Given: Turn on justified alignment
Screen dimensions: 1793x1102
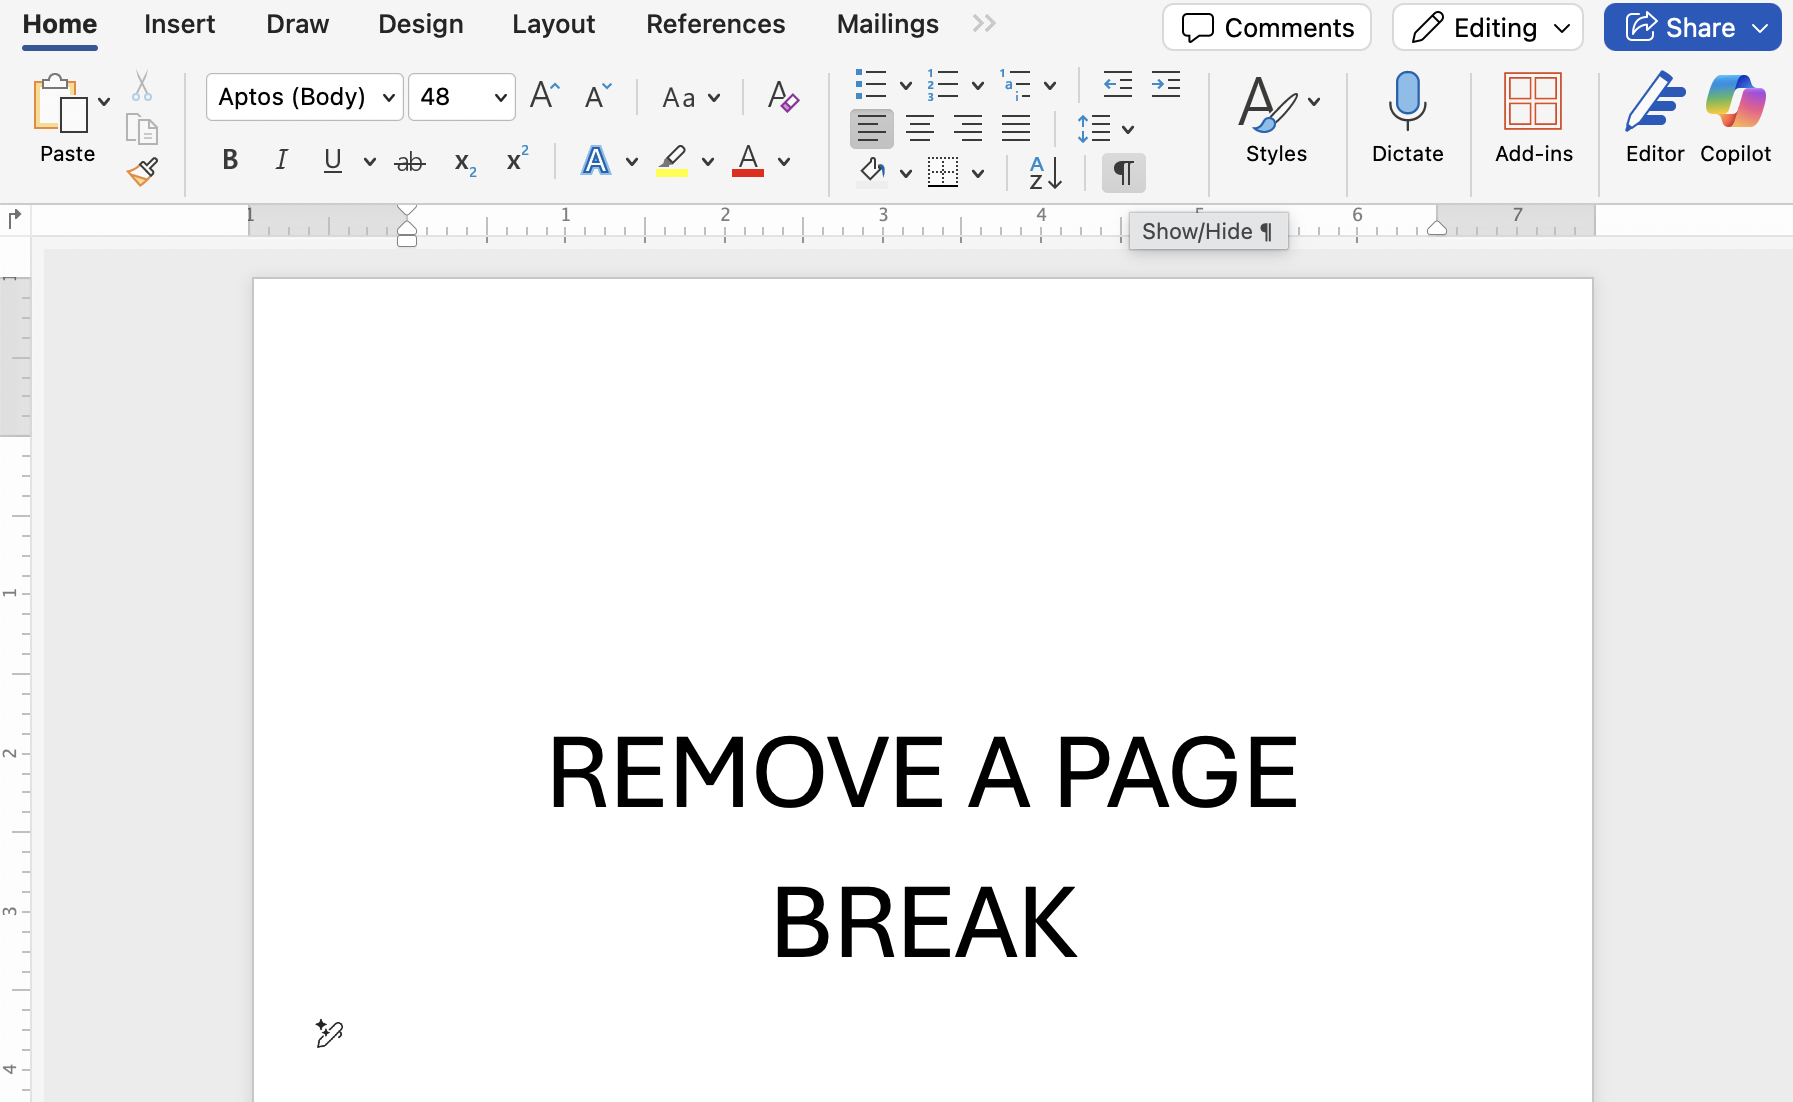Looking at the screenshot, I should point(1017,128).
